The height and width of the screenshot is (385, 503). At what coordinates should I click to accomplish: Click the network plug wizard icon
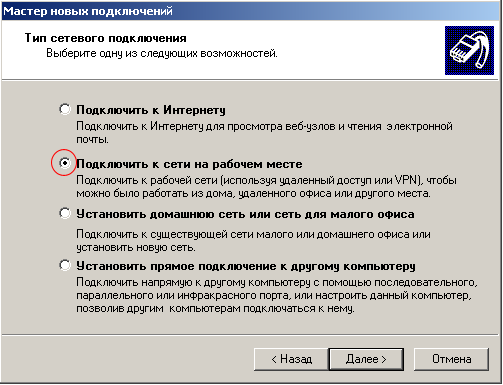469,50
